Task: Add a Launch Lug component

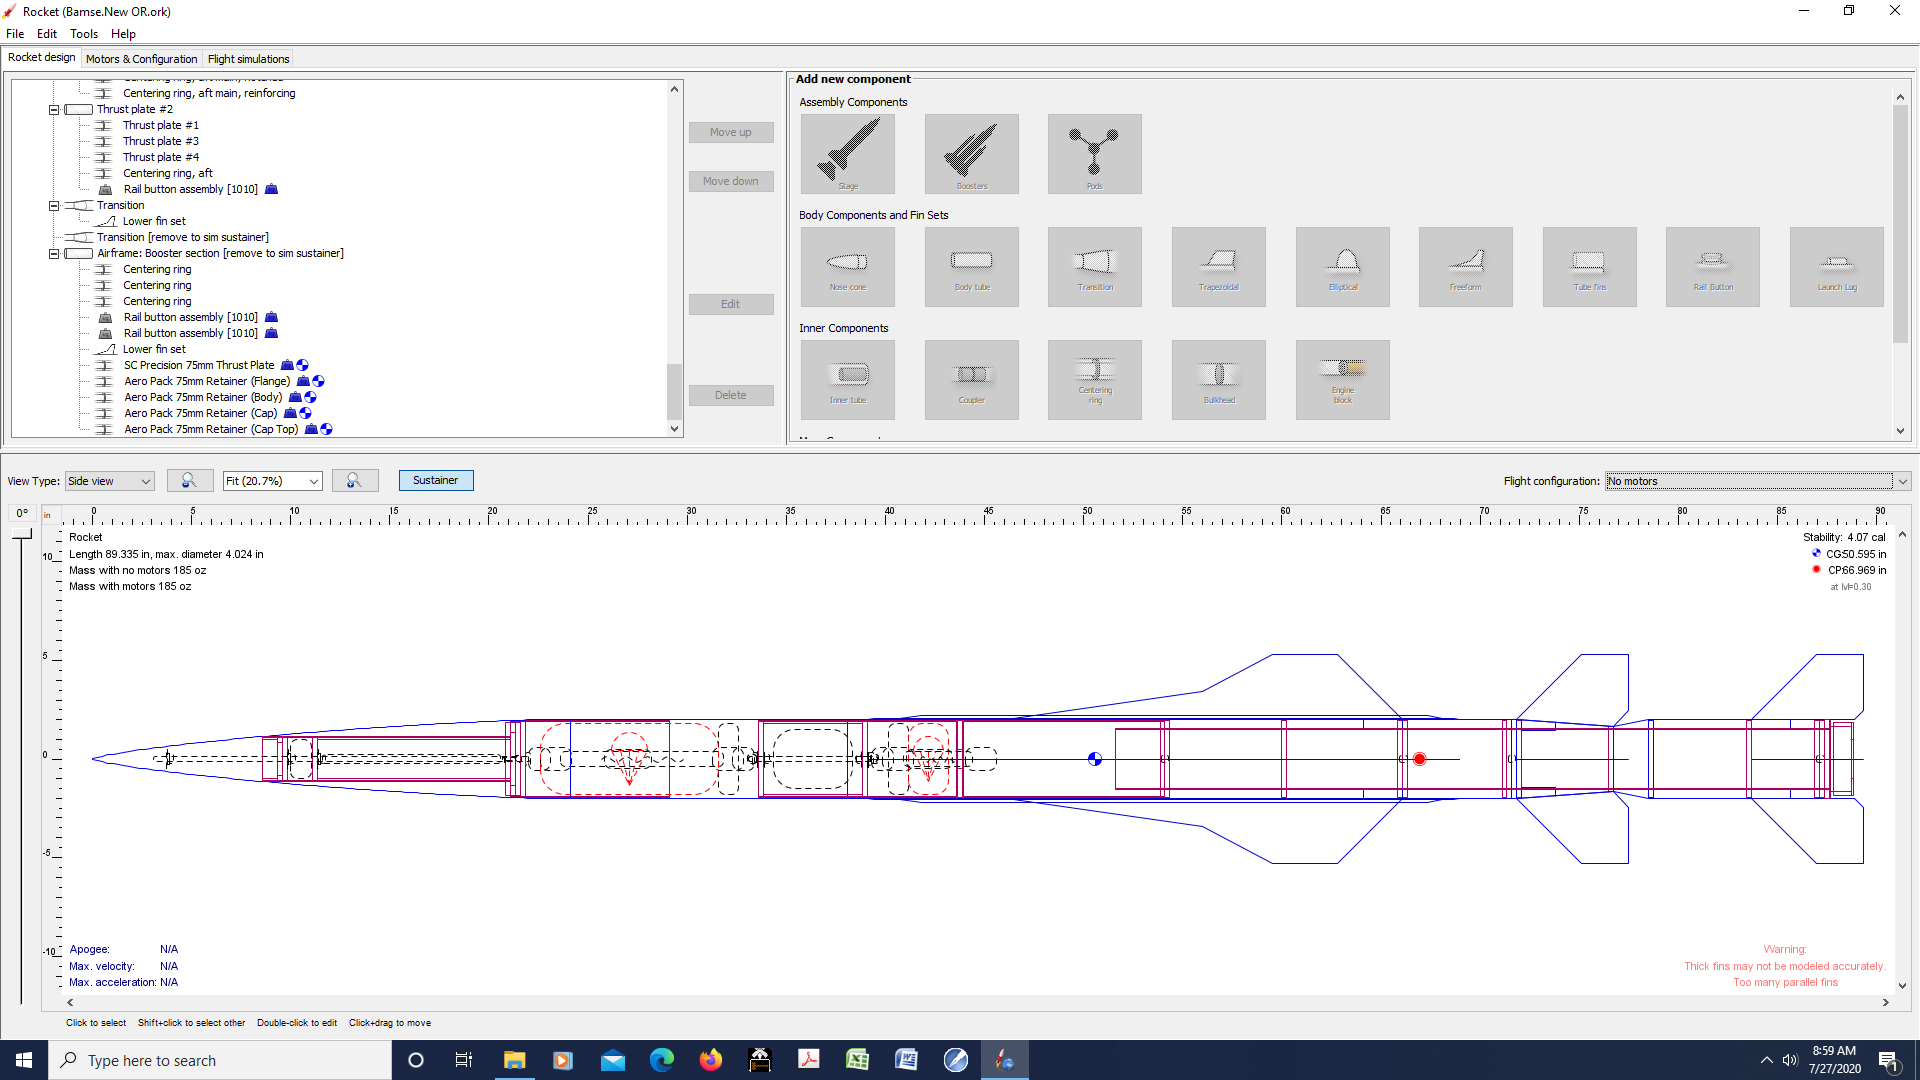Action: coord(1836,266)
